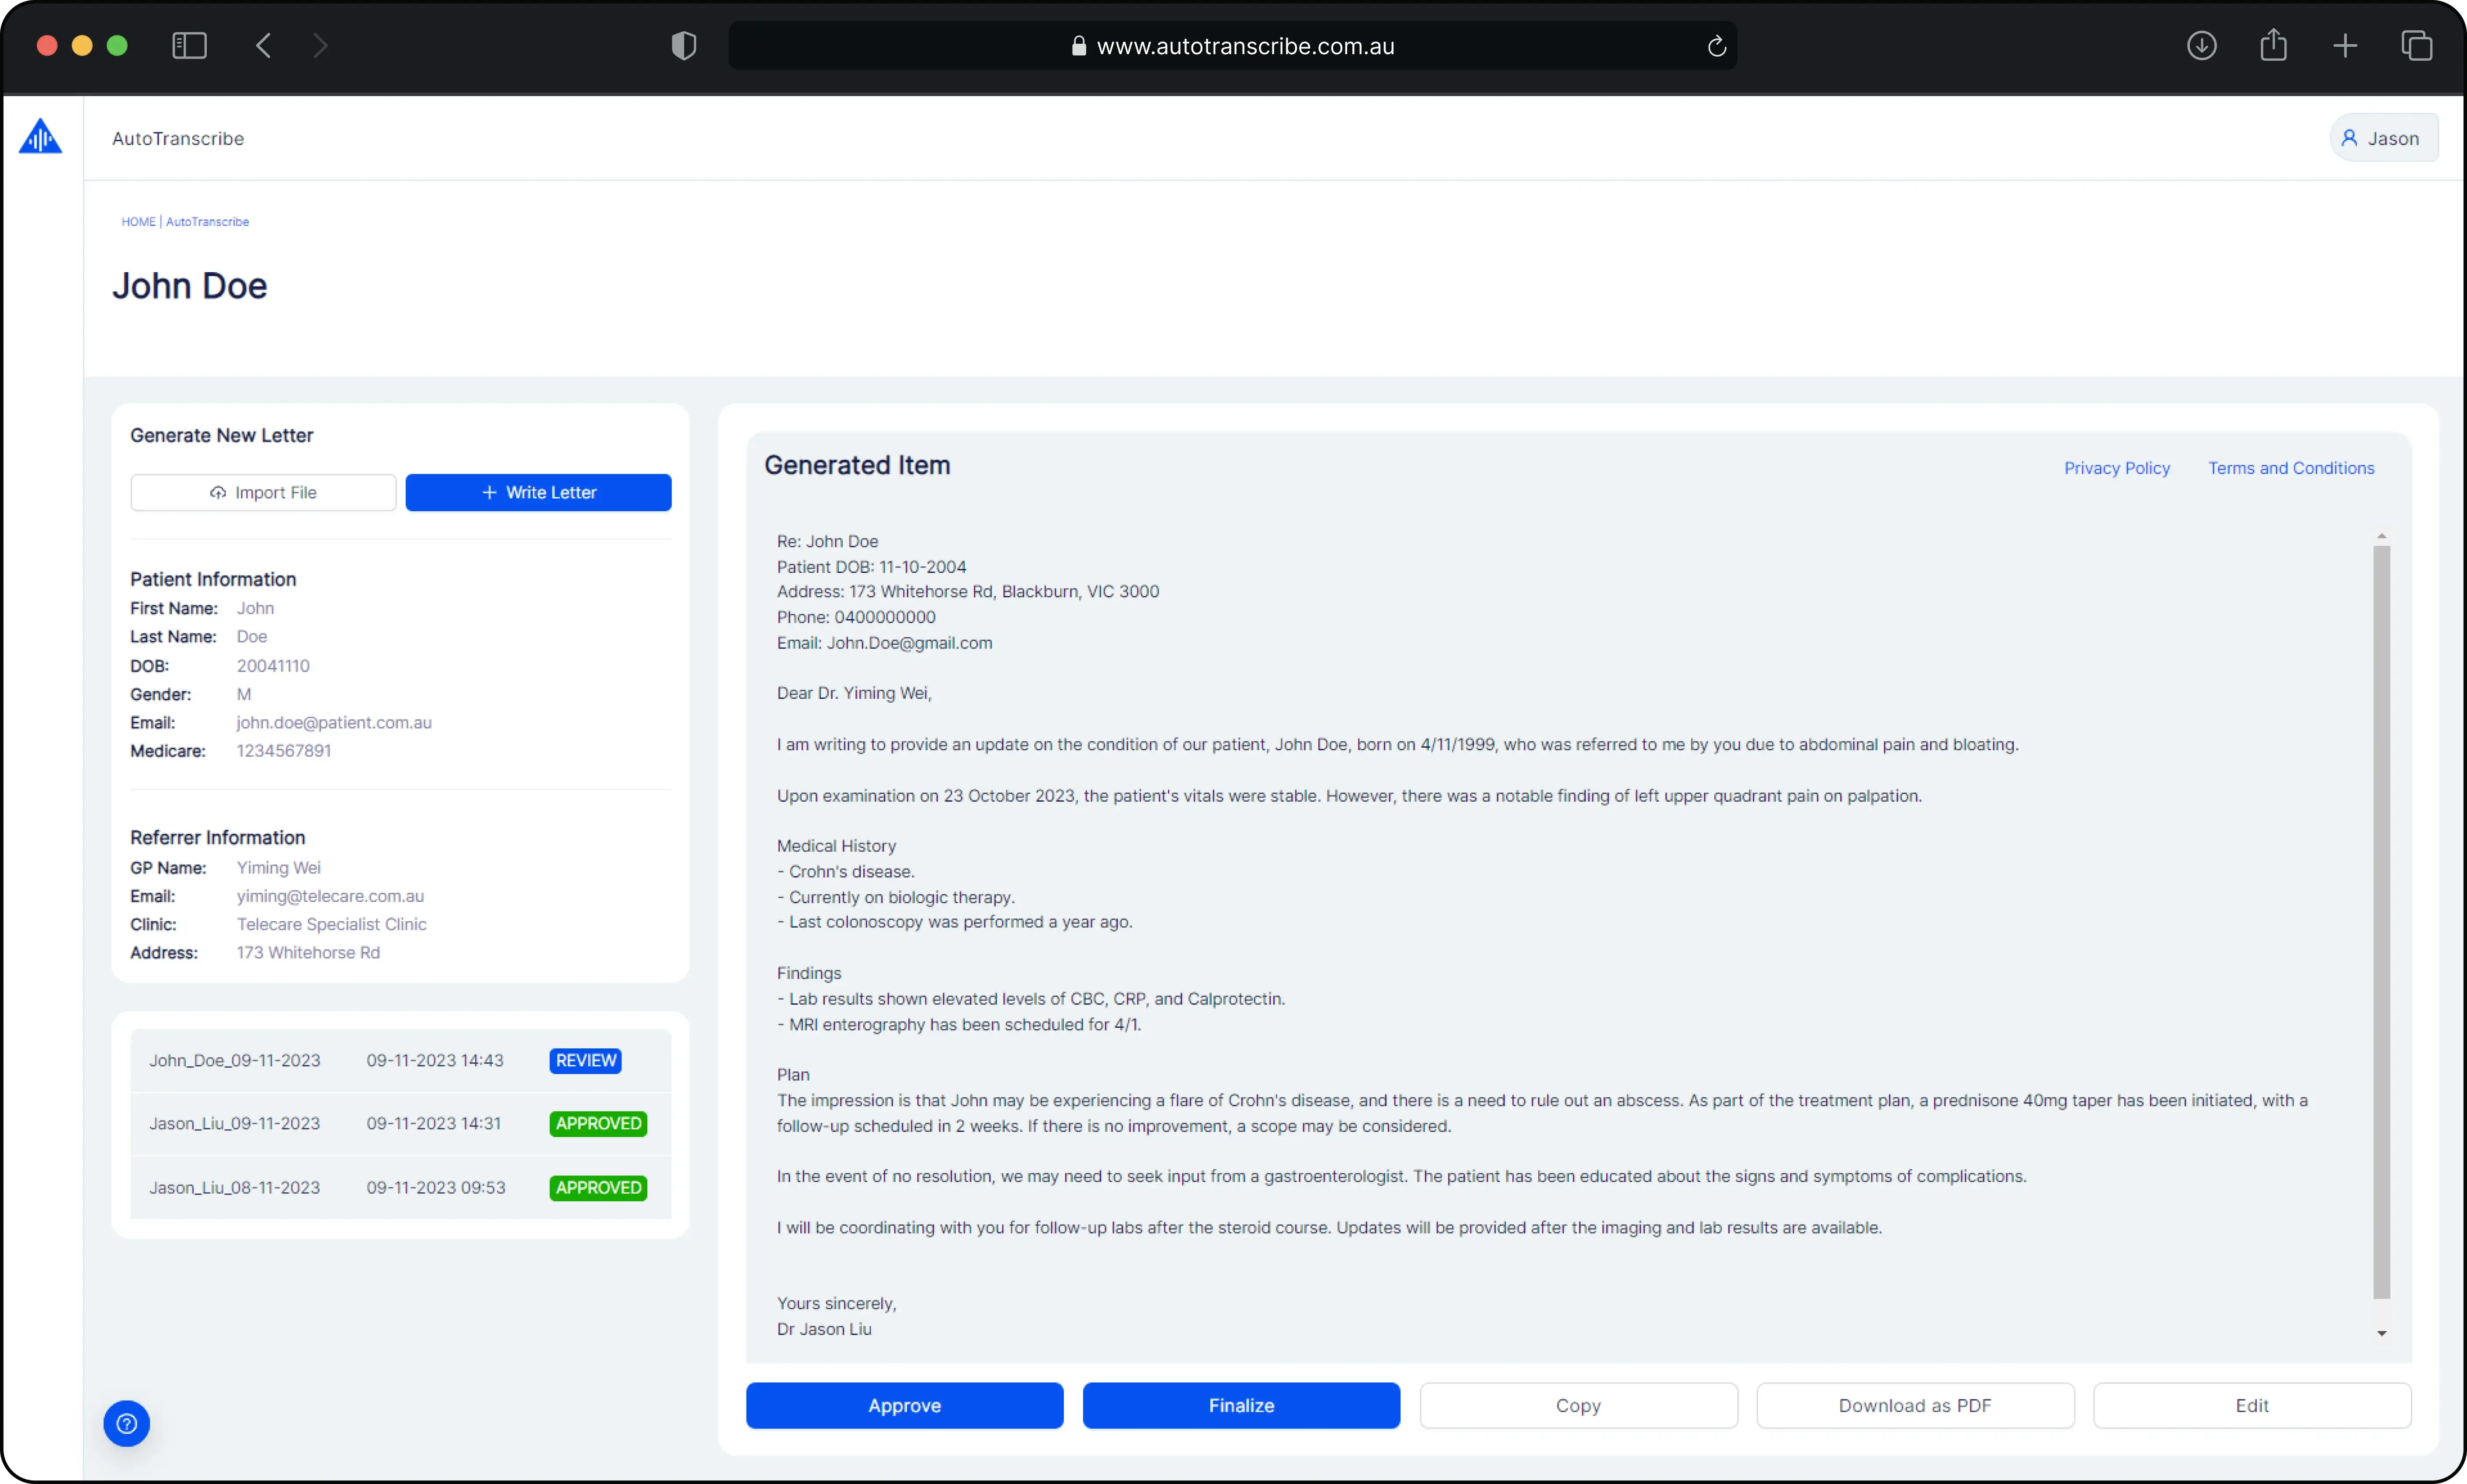
Task: Open Safari downloads with the circled arrow icon
Action: click(2200, 45)
